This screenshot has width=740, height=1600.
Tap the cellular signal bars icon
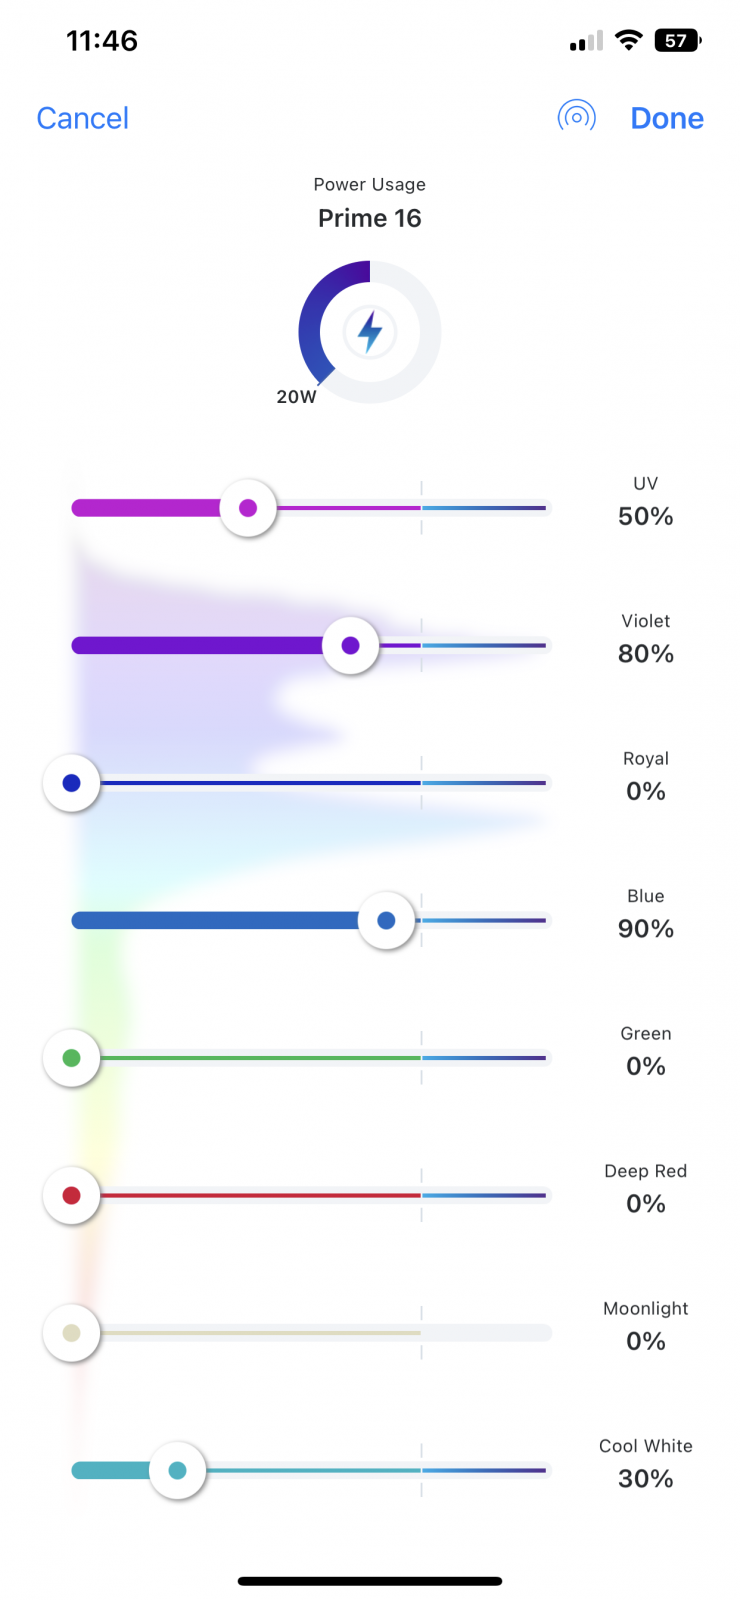tap(586, 42)
